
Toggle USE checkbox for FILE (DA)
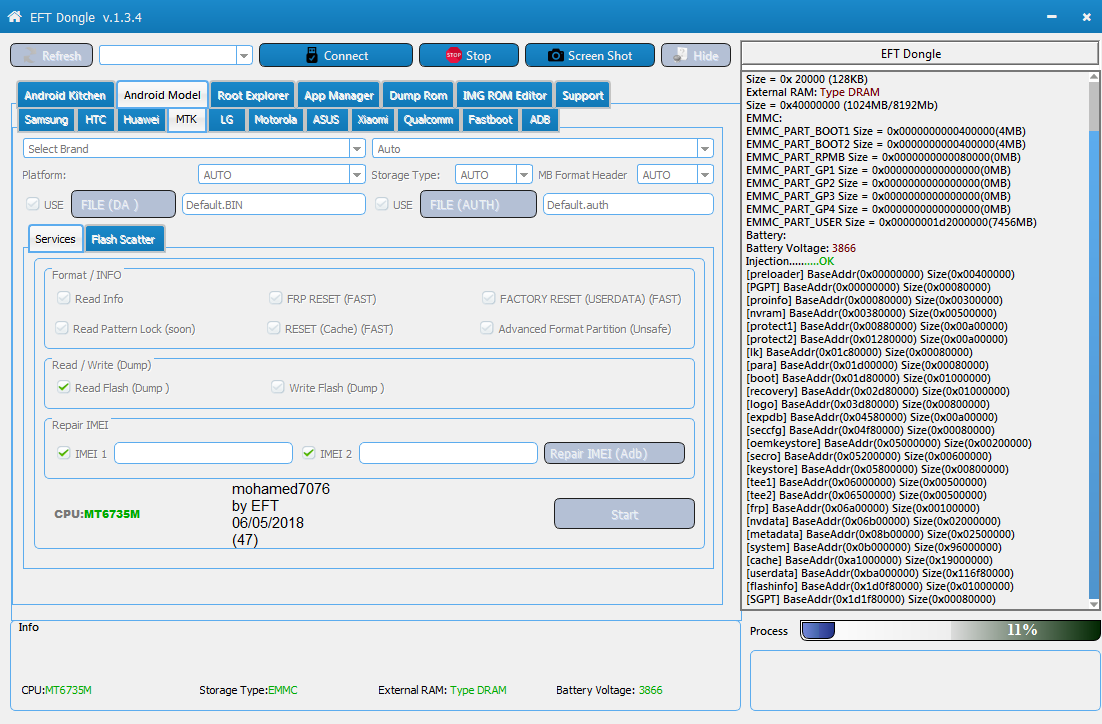32,204
